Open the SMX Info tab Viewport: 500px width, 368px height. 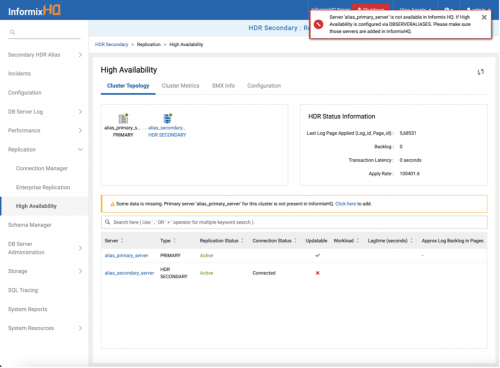click(223, 86)
